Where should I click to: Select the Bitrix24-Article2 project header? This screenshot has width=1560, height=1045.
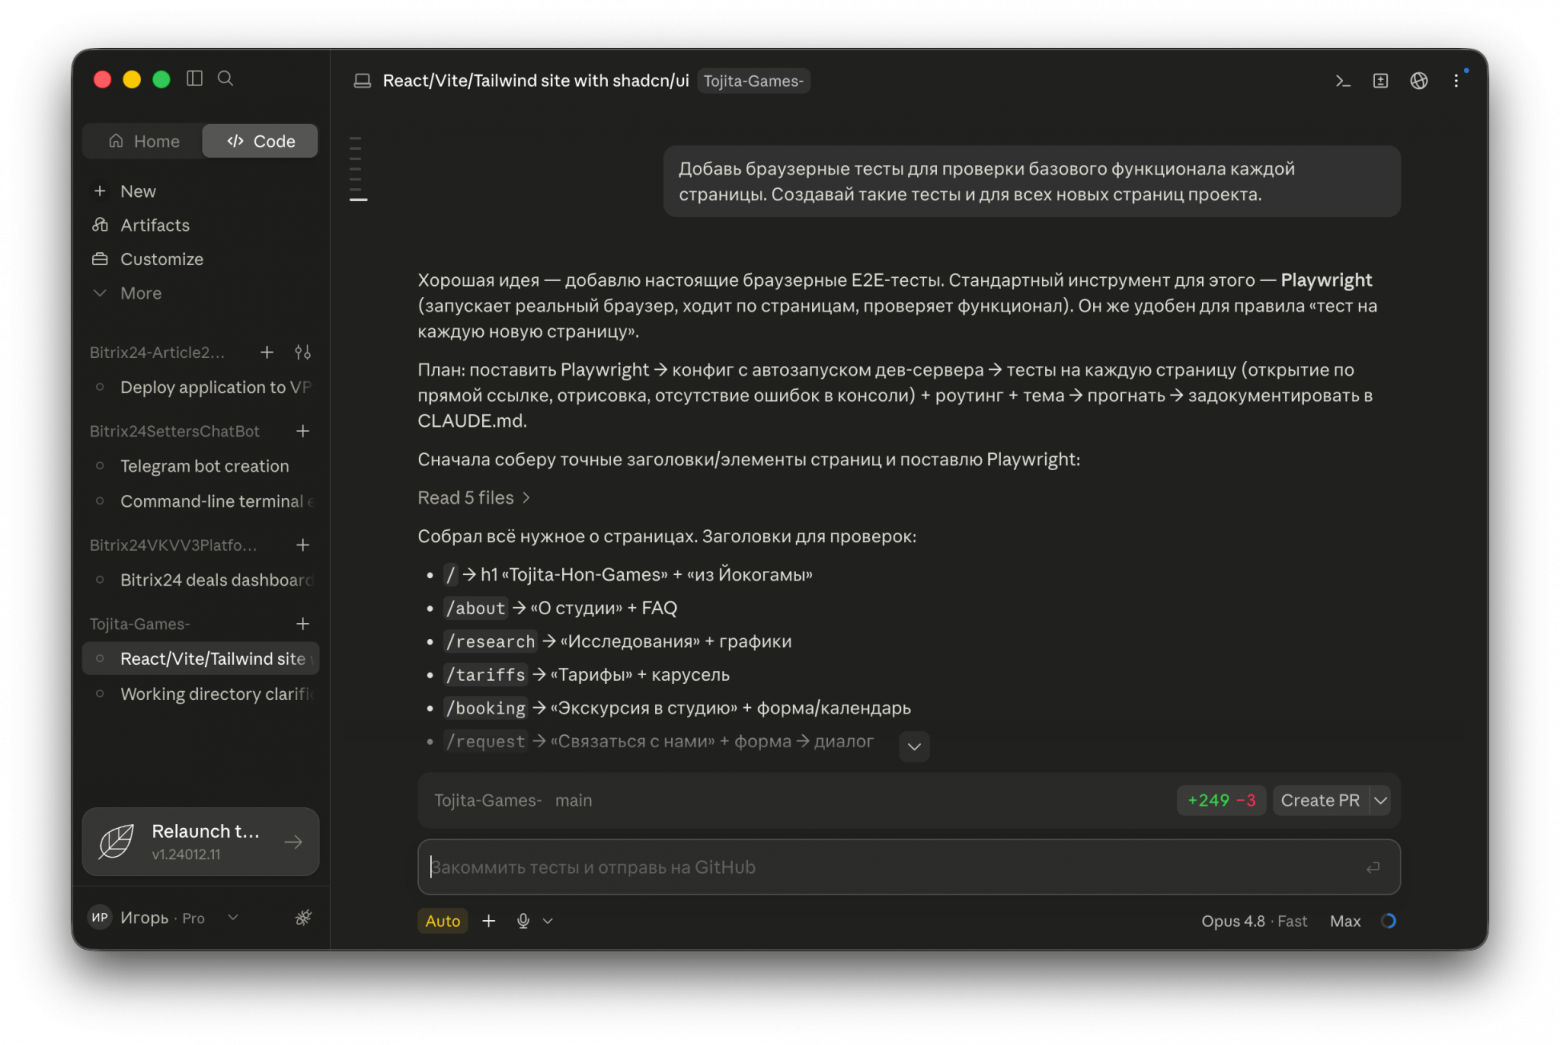(x=157, y=352)
